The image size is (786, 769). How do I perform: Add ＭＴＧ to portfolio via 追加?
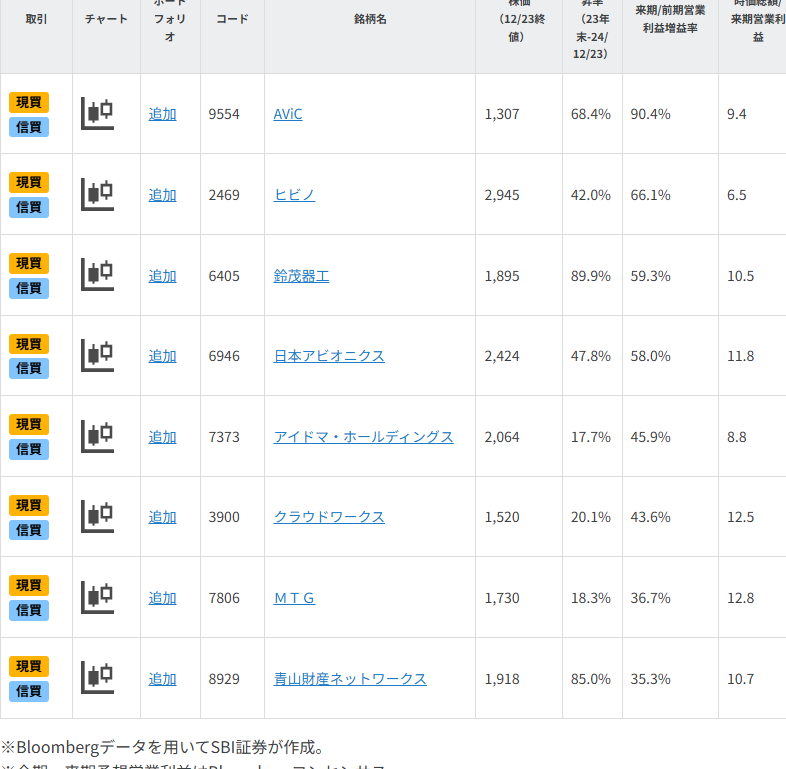162,598
